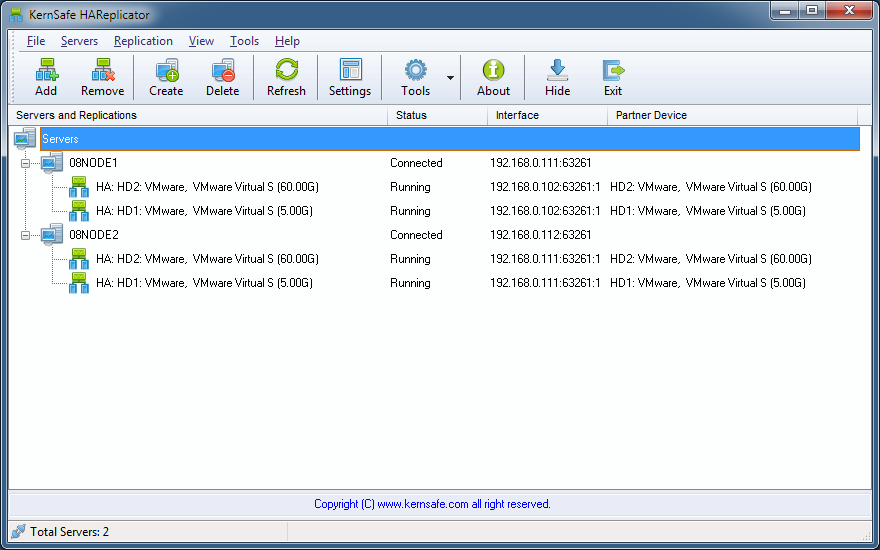Click the Status column header
This screenshot has width=880, height=550.
[x=438, y=115]
